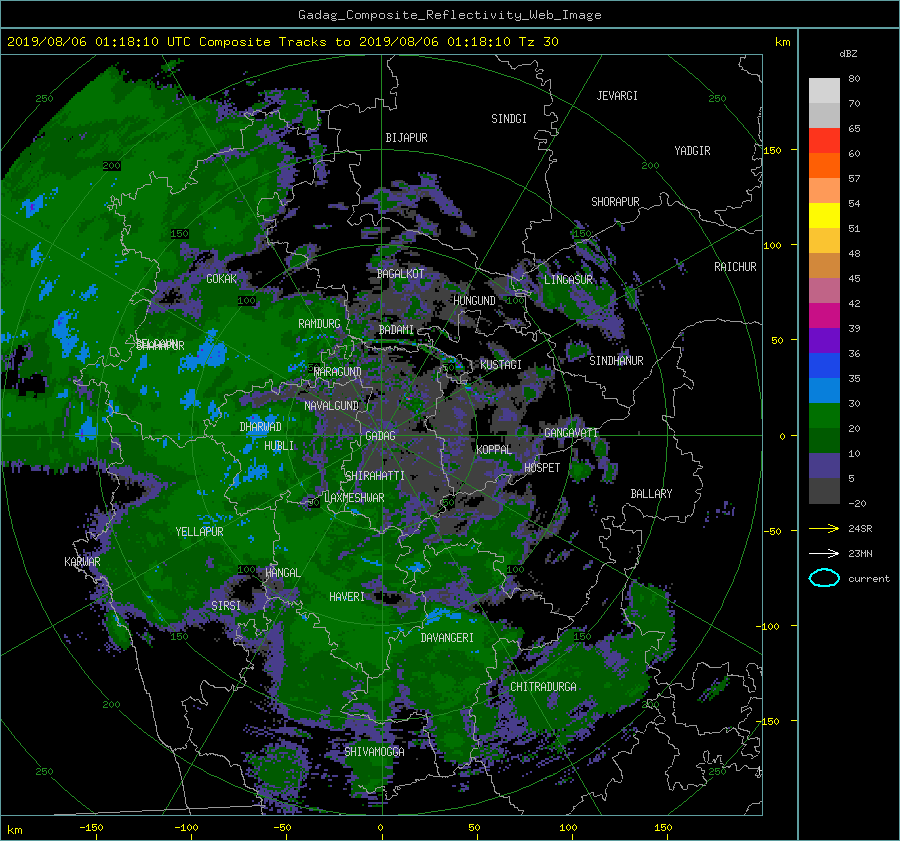Pick the bright green 20-30 dBZ swatch
900x841 pixels.
pyautogui.click(x=824, y=416)
